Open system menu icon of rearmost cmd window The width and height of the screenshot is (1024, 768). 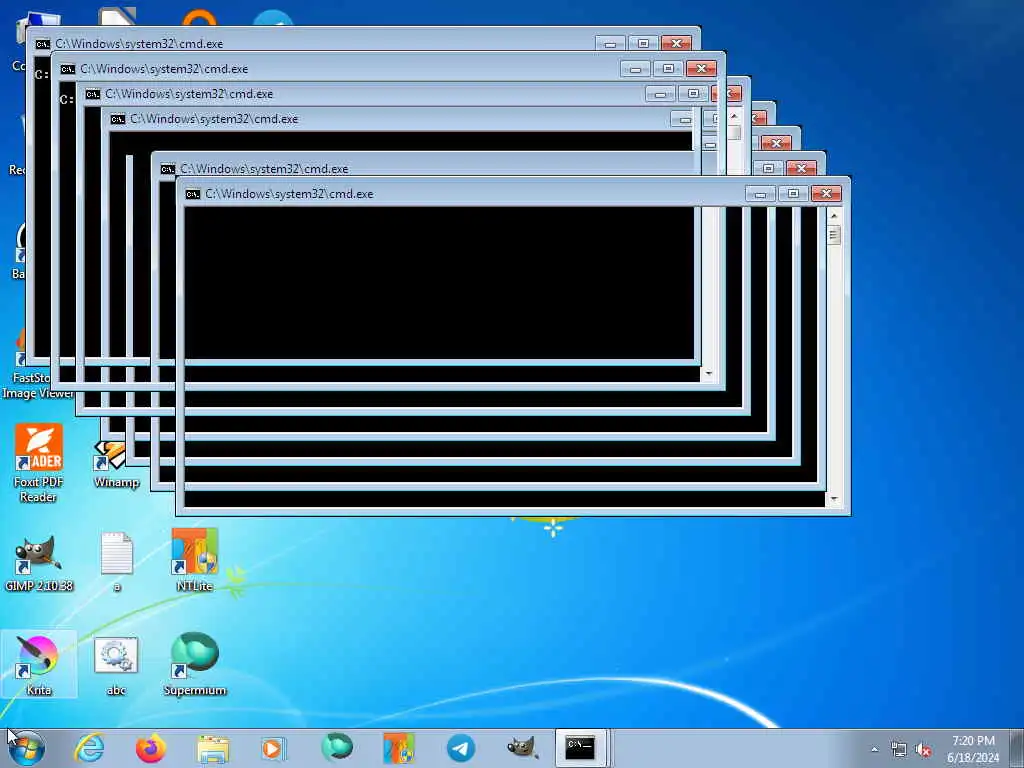pos(42,44)
